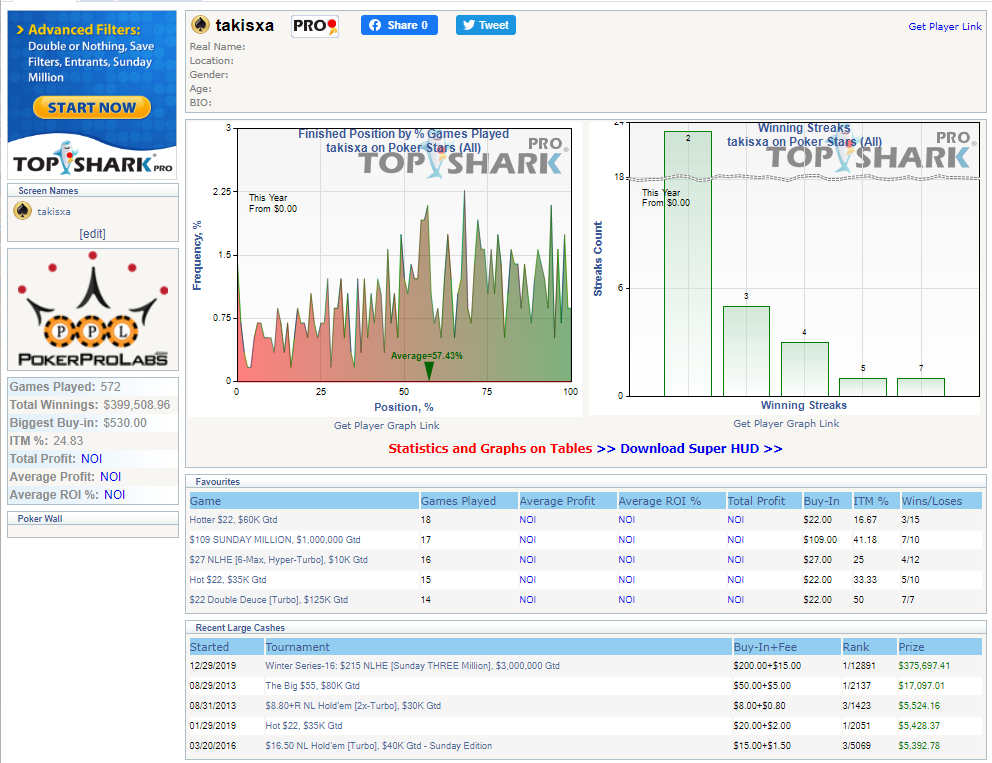Open $27 NLHE 6-Max Hyper-Turbo game
Viewport: 992px width, 763px height.
tap(278, 560)
